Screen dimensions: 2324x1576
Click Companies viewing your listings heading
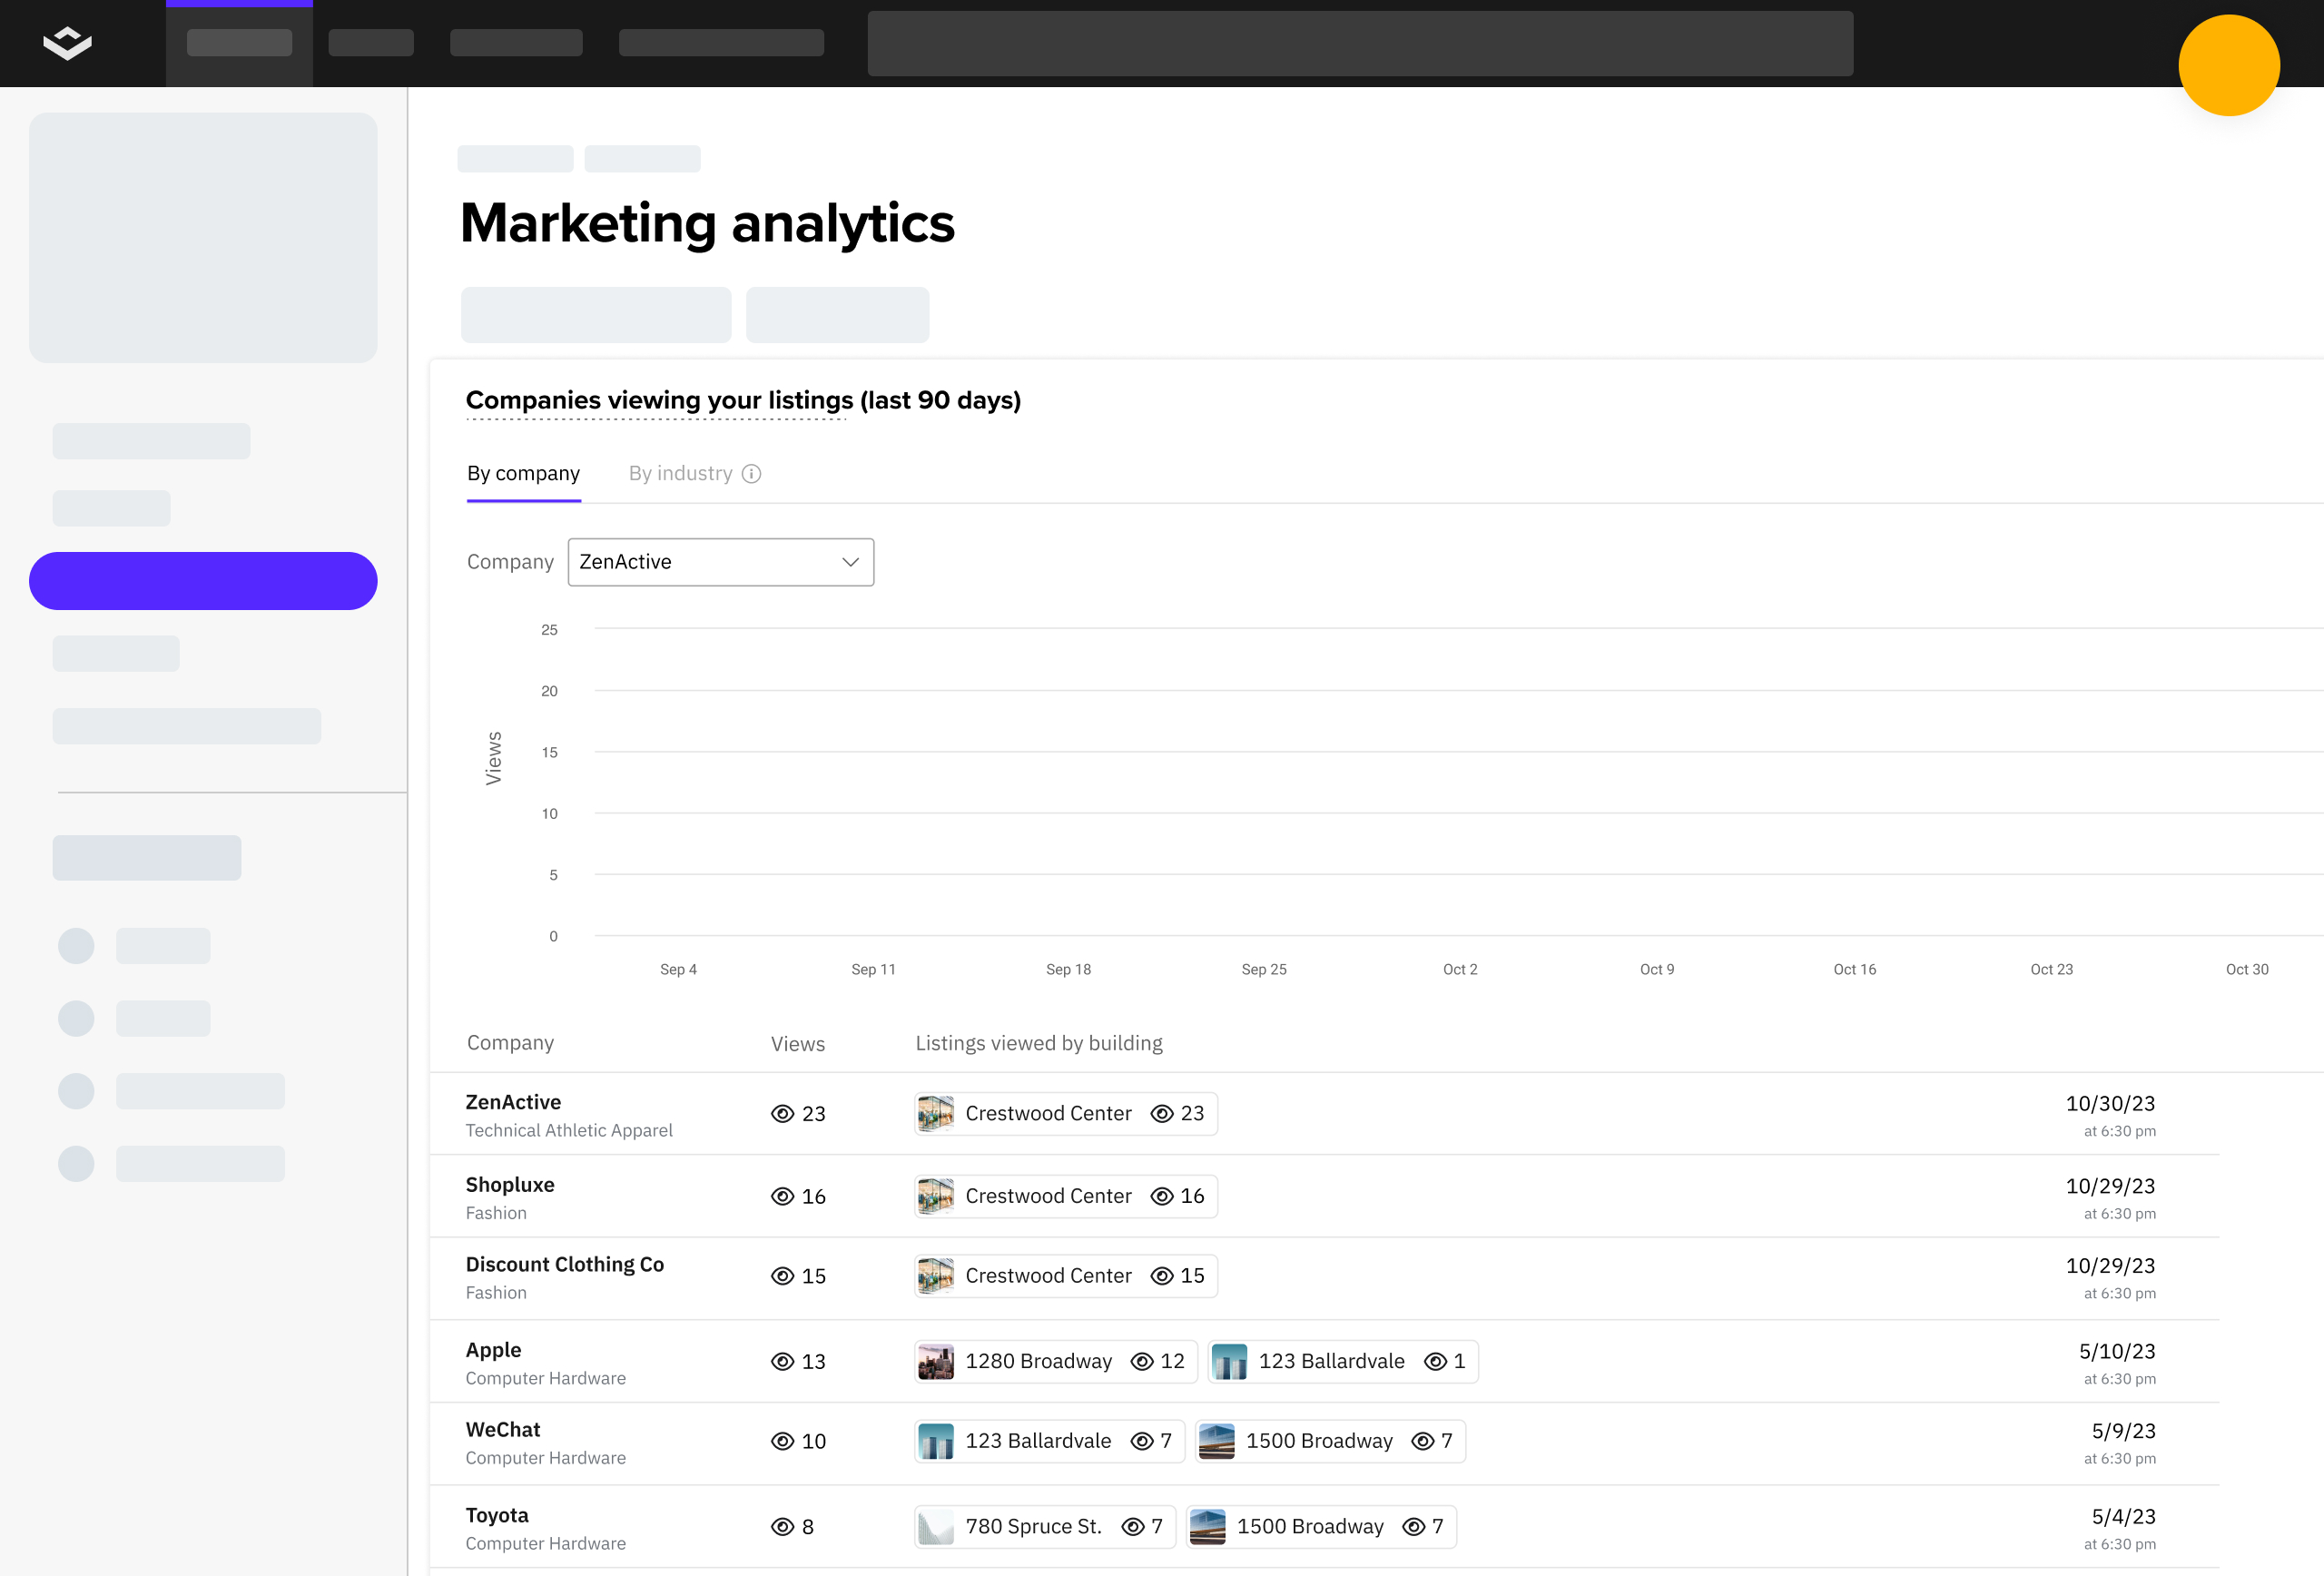click(x=743, y=400)
